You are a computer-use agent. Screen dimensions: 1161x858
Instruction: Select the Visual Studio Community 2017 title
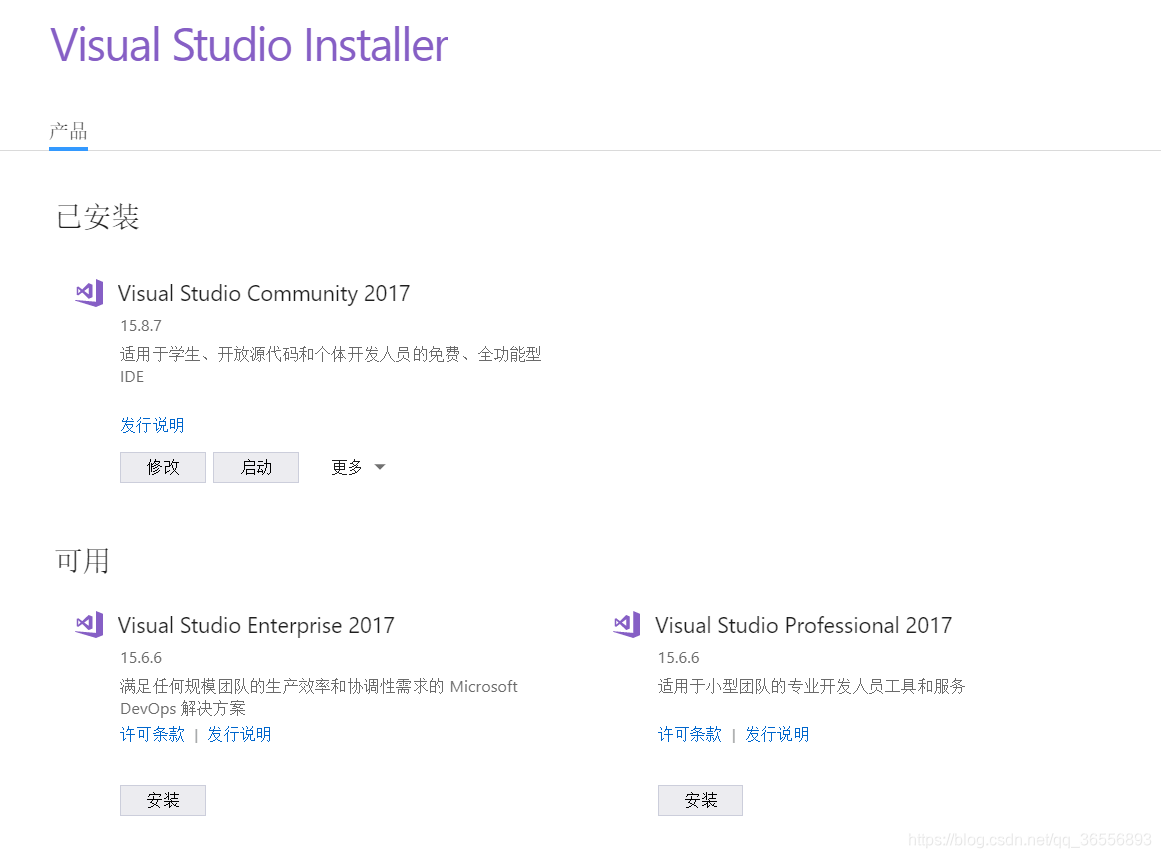pyautogui.click(x=264, y=294)
